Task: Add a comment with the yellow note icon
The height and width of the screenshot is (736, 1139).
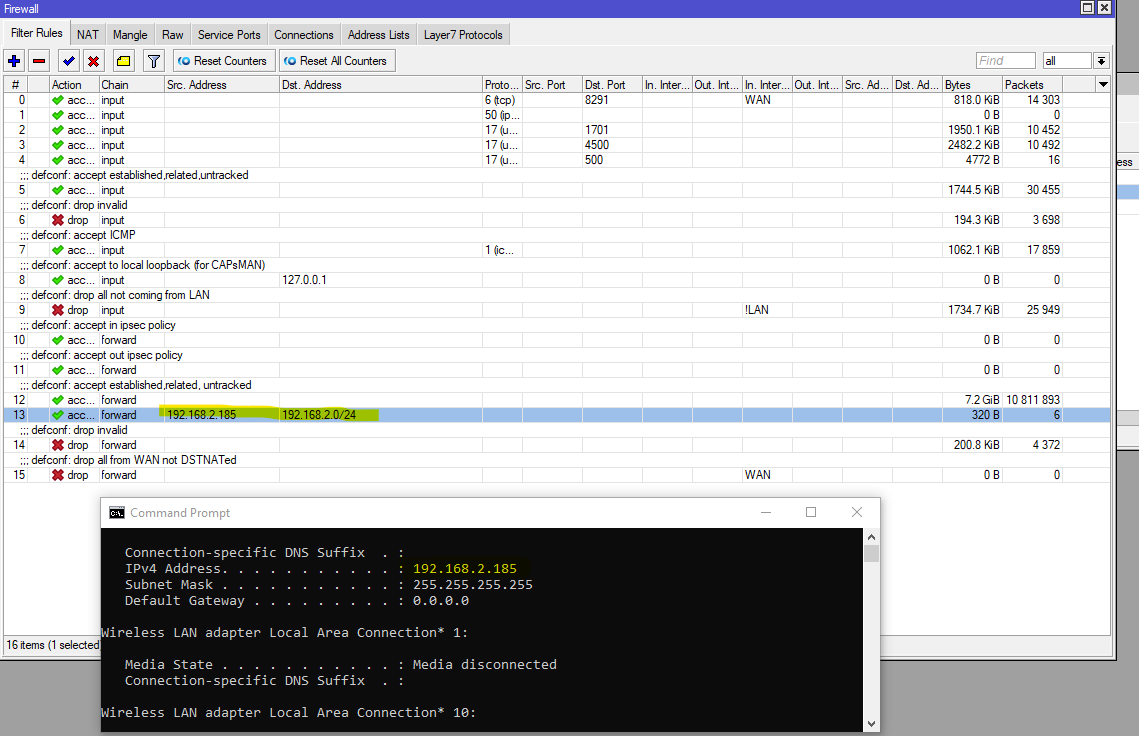Action: tap(123, 61)
